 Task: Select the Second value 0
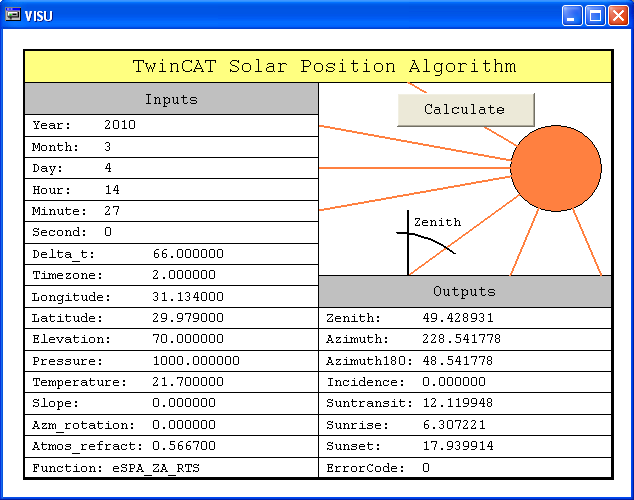[108, 232]
